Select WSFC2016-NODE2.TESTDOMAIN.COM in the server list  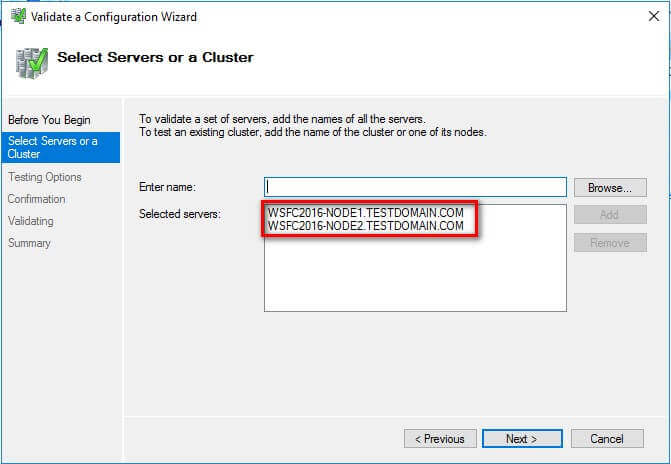pyautogui.click(x=366, y=226)
